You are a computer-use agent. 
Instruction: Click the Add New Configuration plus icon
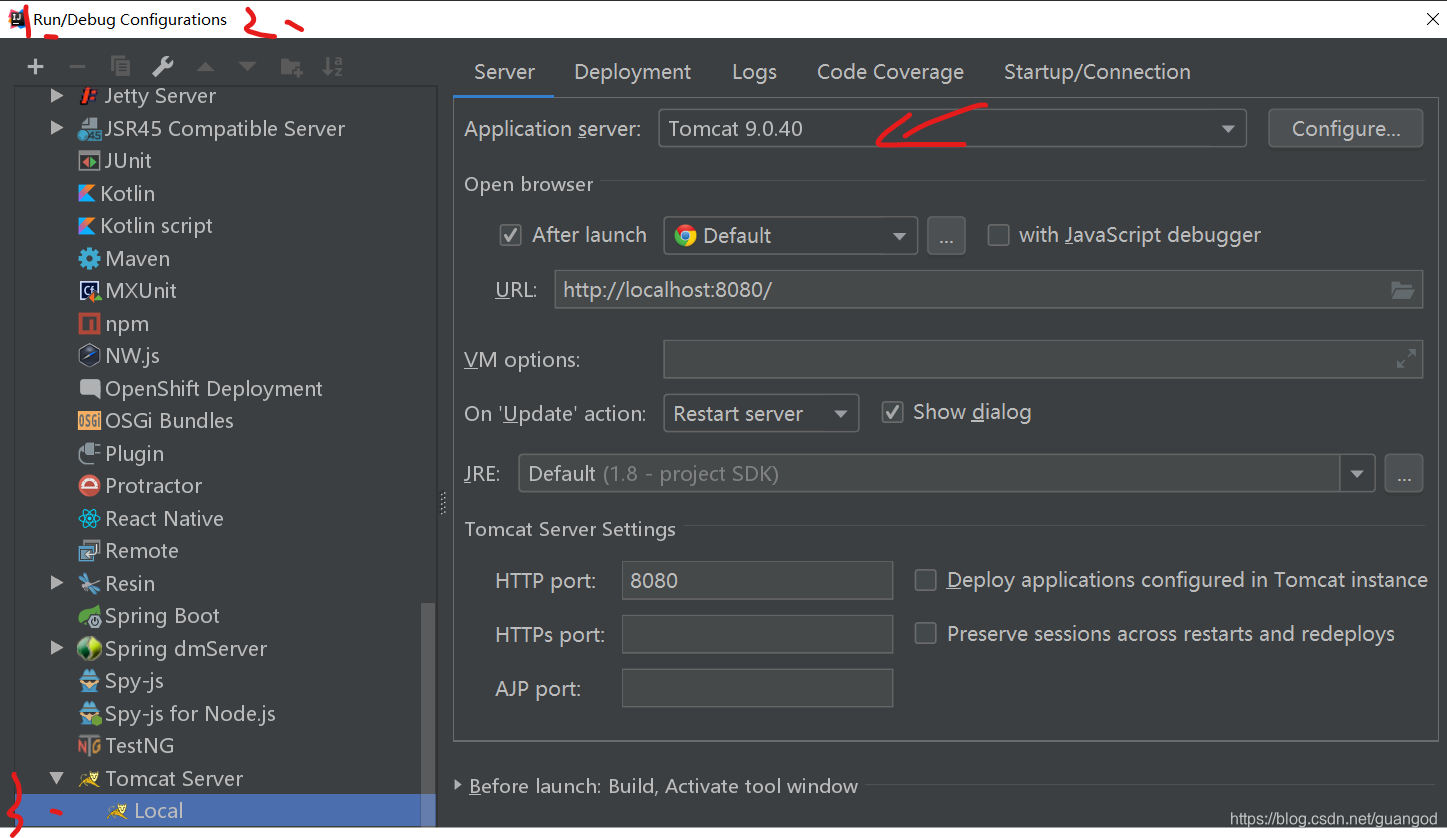coord(36,67)
